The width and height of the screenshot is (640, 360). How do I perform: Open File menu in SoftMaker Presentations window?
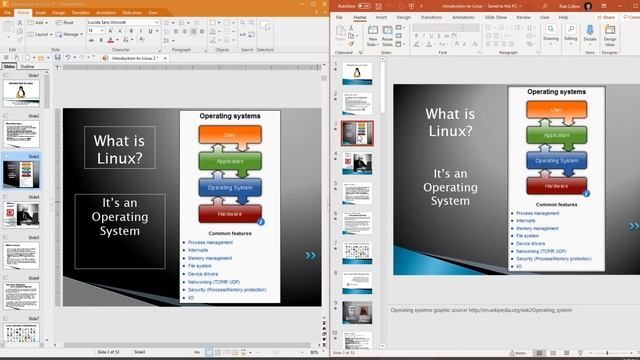coord(7,13)
